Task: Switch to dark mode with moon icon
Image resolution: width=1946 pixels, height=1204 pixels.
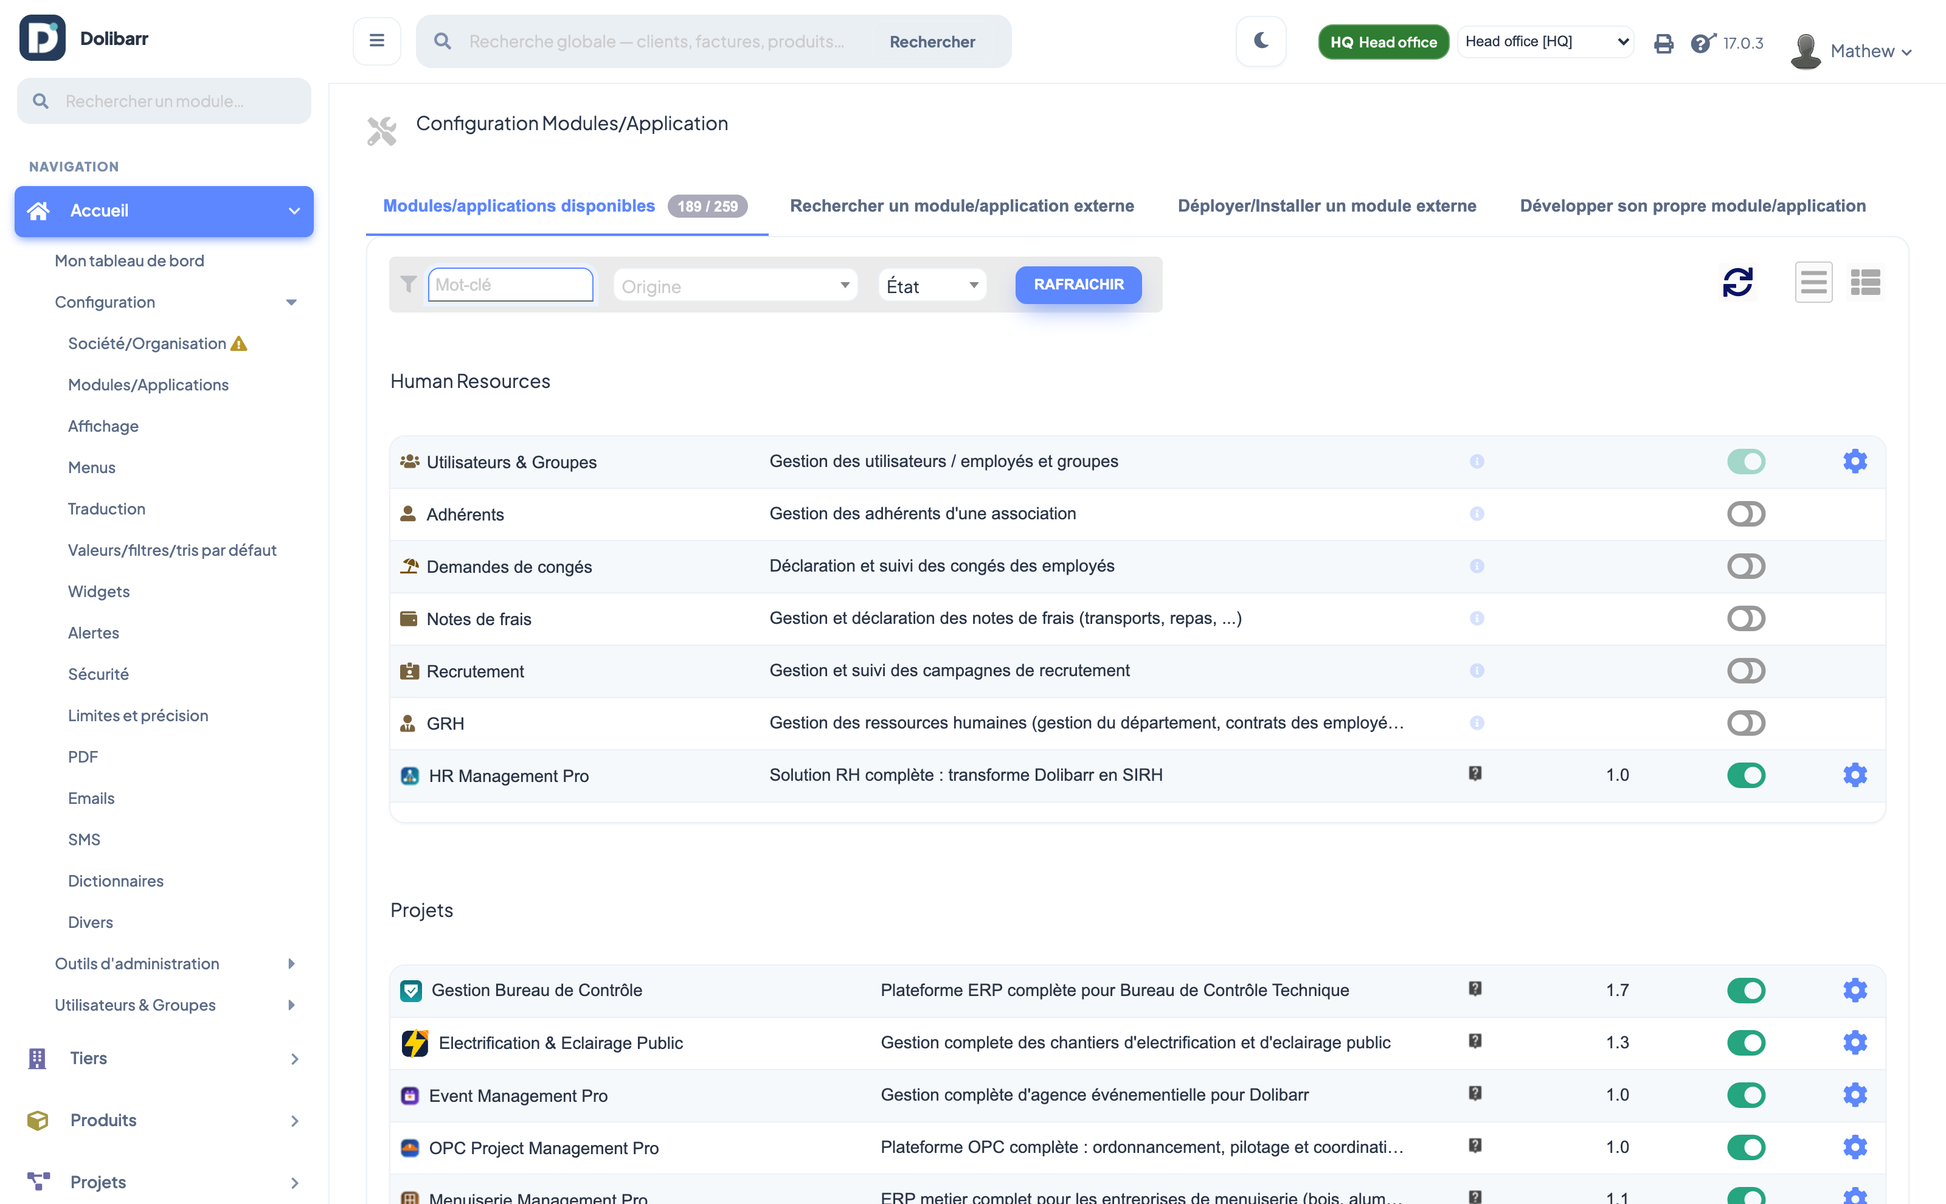Action: [1261, 41]
